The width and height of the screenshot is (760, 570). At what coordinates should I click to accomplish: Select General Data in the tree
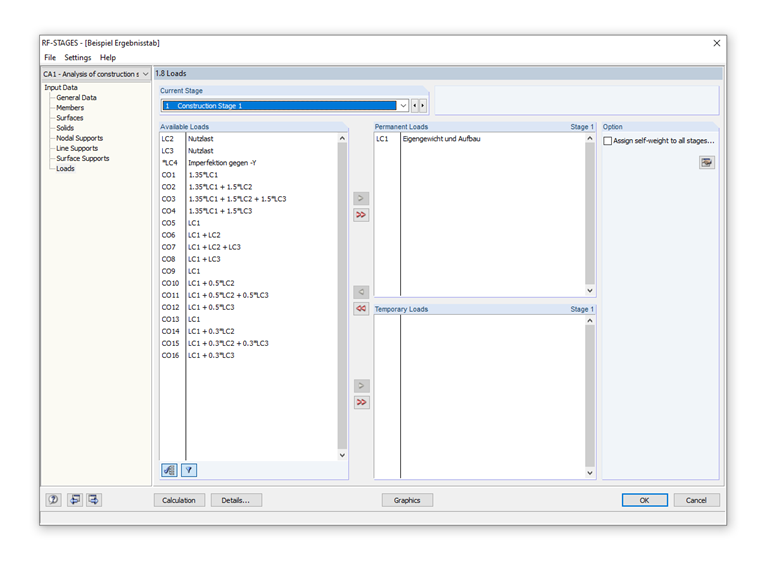76,97
